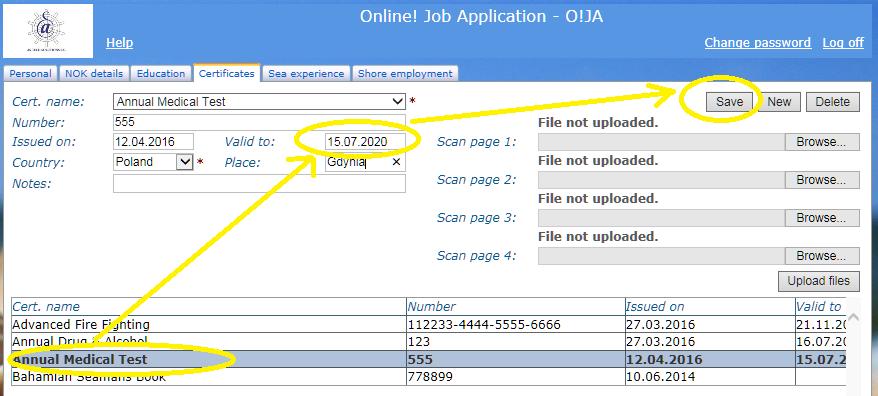Click Advanced Fire Fighting issued date 27.03.2016
The height and width of the screenshot is (396, 878).
[x=710, y=324]
